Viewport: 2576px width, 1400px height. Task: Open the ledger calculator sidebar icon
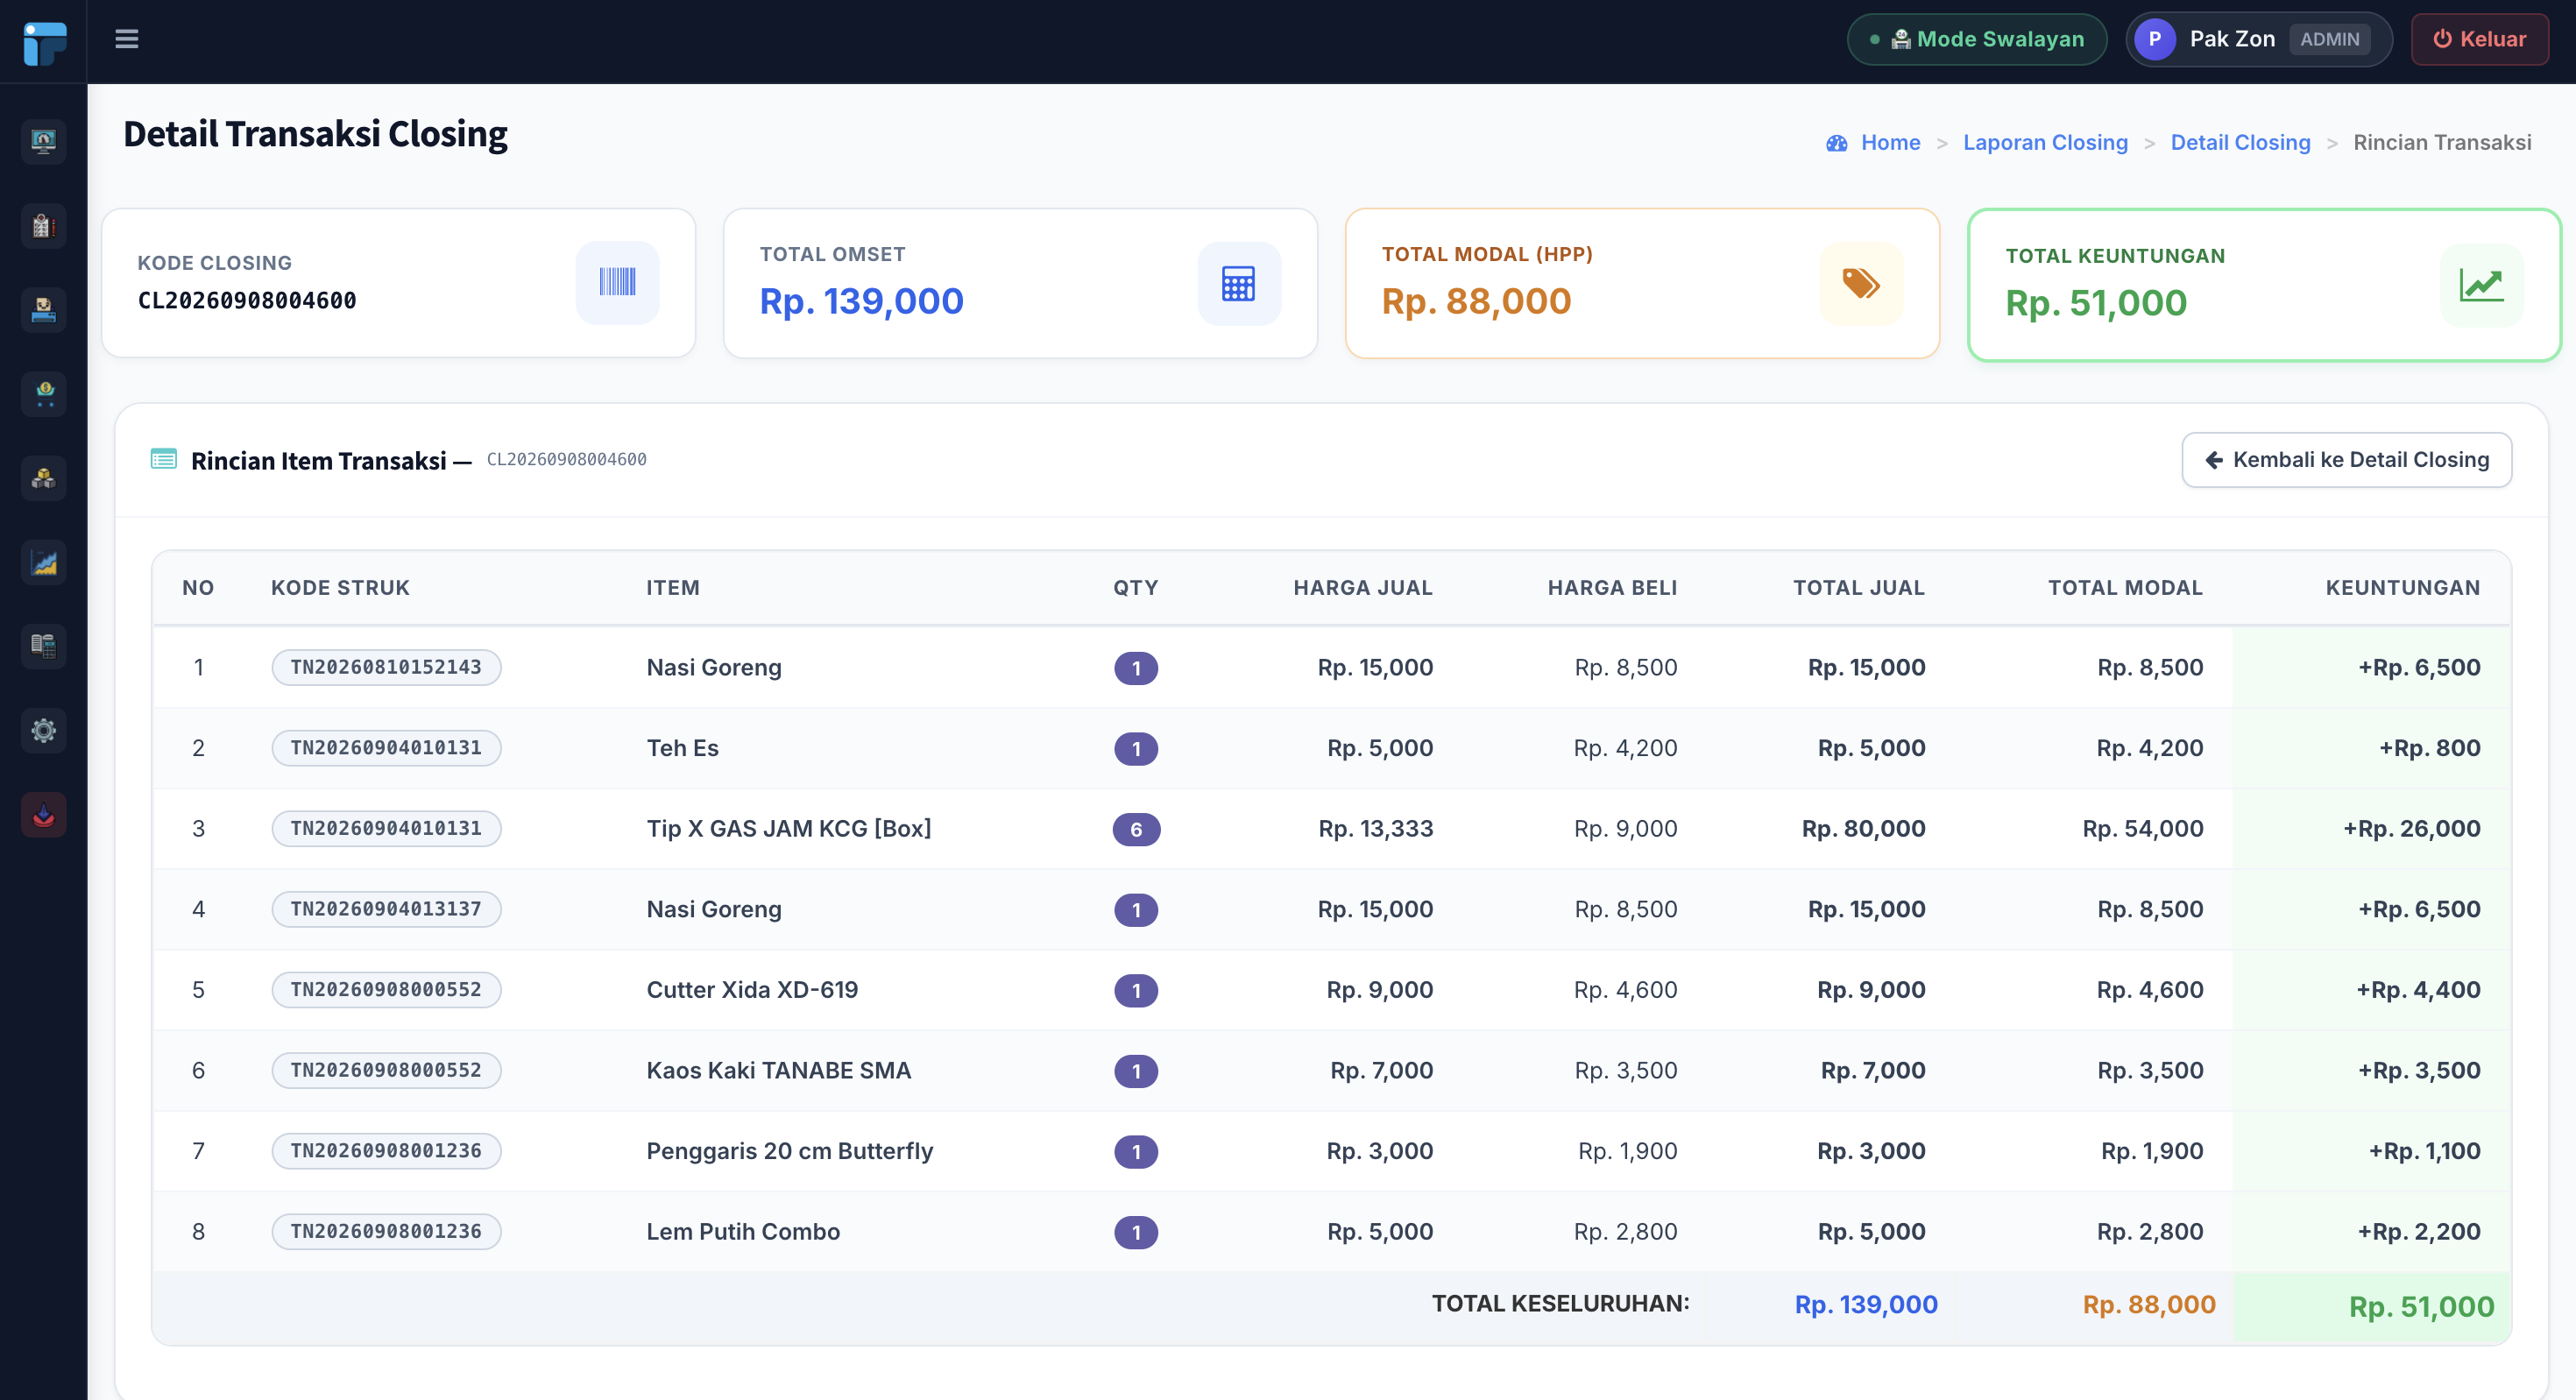43,646
